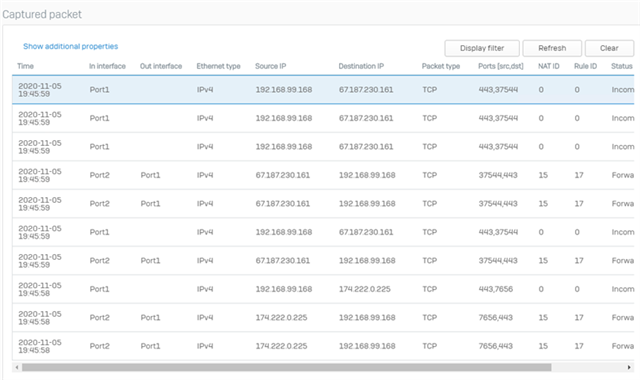Clear the captured packets list
Viewport: 640px width, 380px height.
[609, 48]
